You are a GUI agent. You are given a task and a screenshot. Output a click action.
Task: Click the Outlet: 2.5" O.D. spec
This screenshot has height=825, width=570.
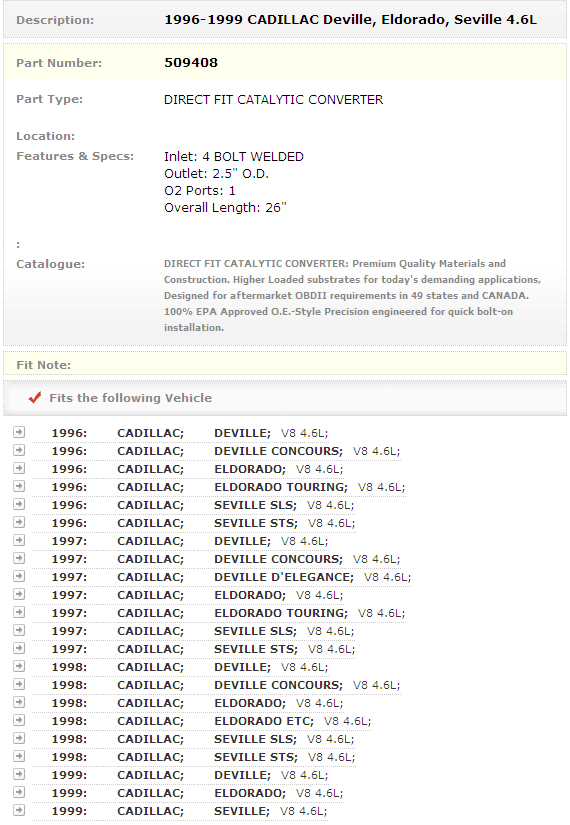coord(216,174)
